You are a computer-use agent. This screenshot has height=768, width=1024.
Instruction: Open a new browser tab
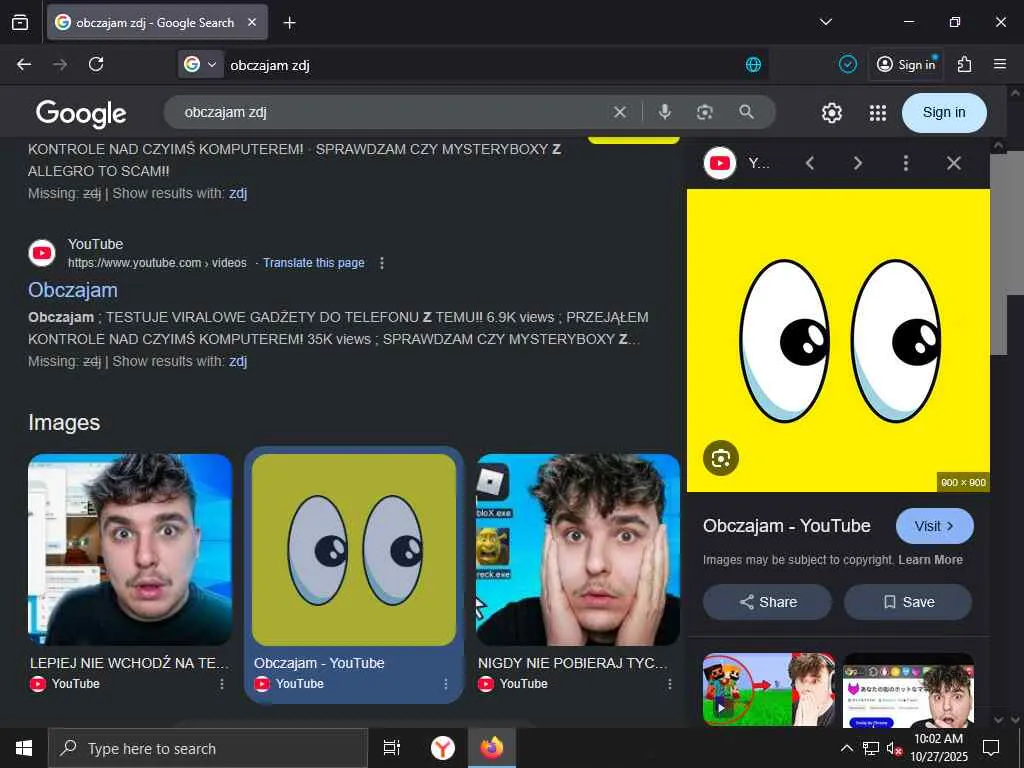pyautogui.click(x=289, y=23)
